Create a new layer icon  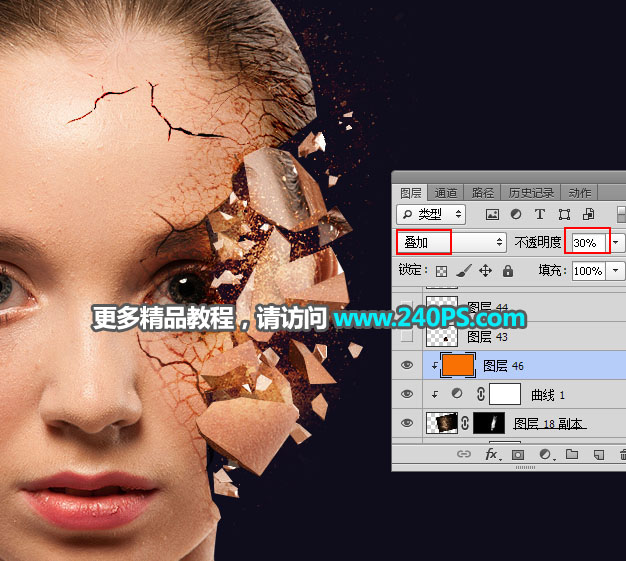point(598,454)
